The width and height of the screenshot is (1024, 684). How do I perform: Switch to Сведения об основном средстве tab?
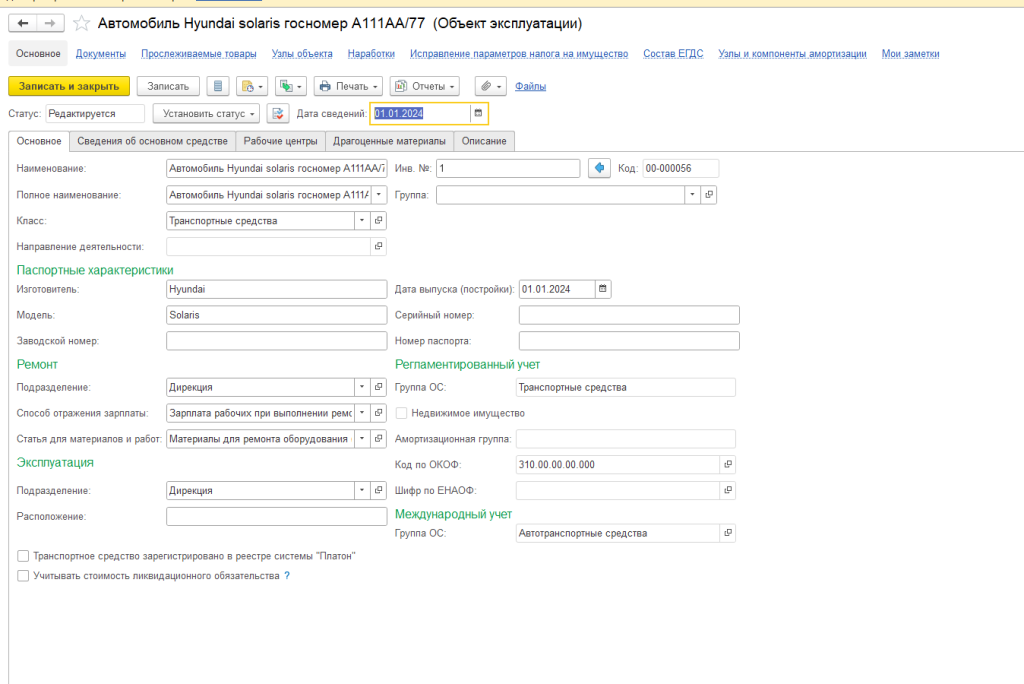click(x=153, y=141)
